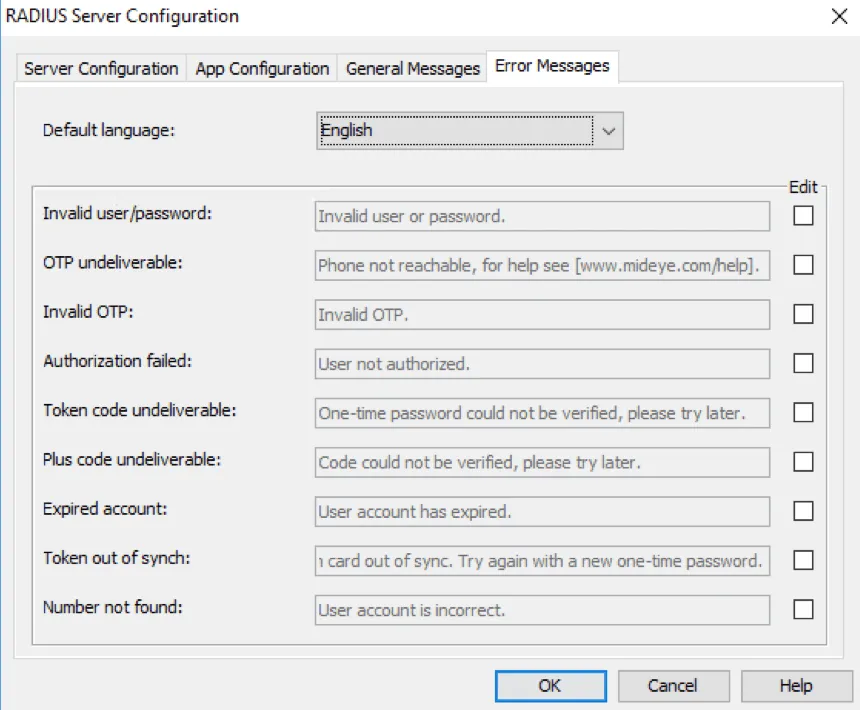Viewport: 860px width, 710px height.
Task: Confirm settings with the OK button
Action: [549, 686]
